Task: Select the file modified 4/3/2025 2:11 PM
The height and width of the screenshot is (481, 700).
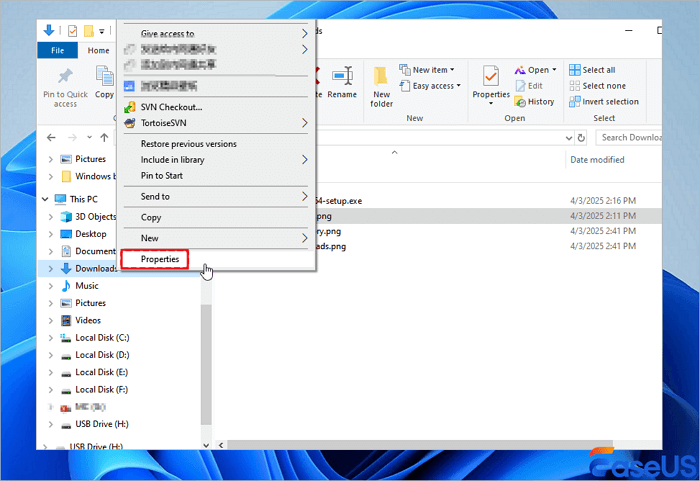Action: click(488, 216)
